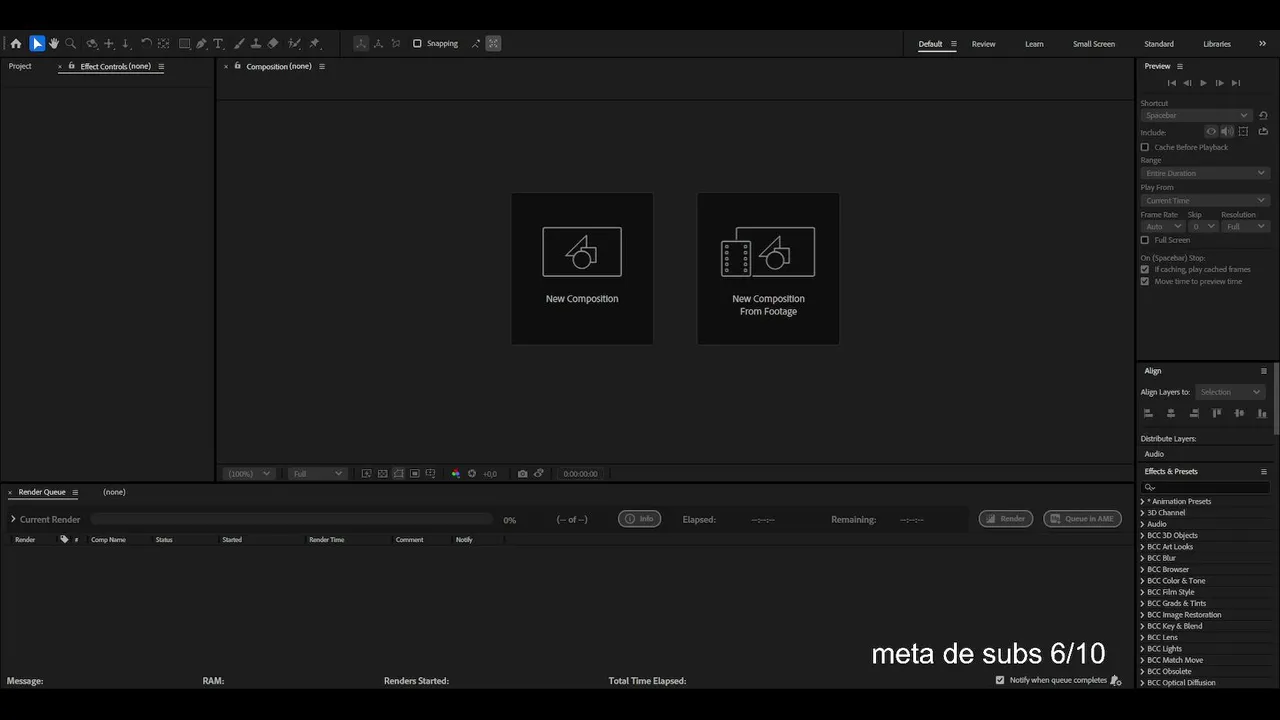This screenshot has width=1280, height=720.
Task: Expand the Animation Presets folder
Action: [1142, 501]
